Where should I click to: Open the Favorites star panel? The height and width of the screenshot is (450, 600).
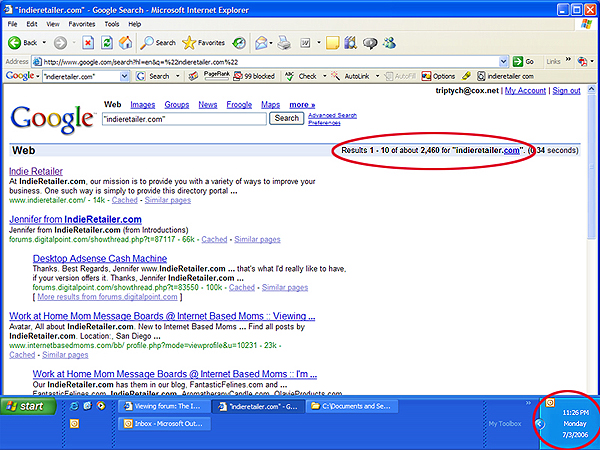(203, 43)
